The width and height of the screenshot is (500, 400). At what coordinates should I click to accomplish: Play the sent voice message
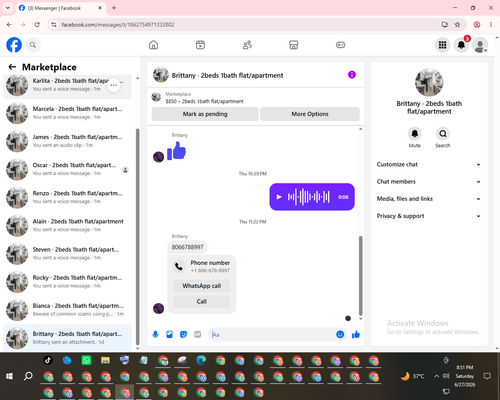(279, 197)
